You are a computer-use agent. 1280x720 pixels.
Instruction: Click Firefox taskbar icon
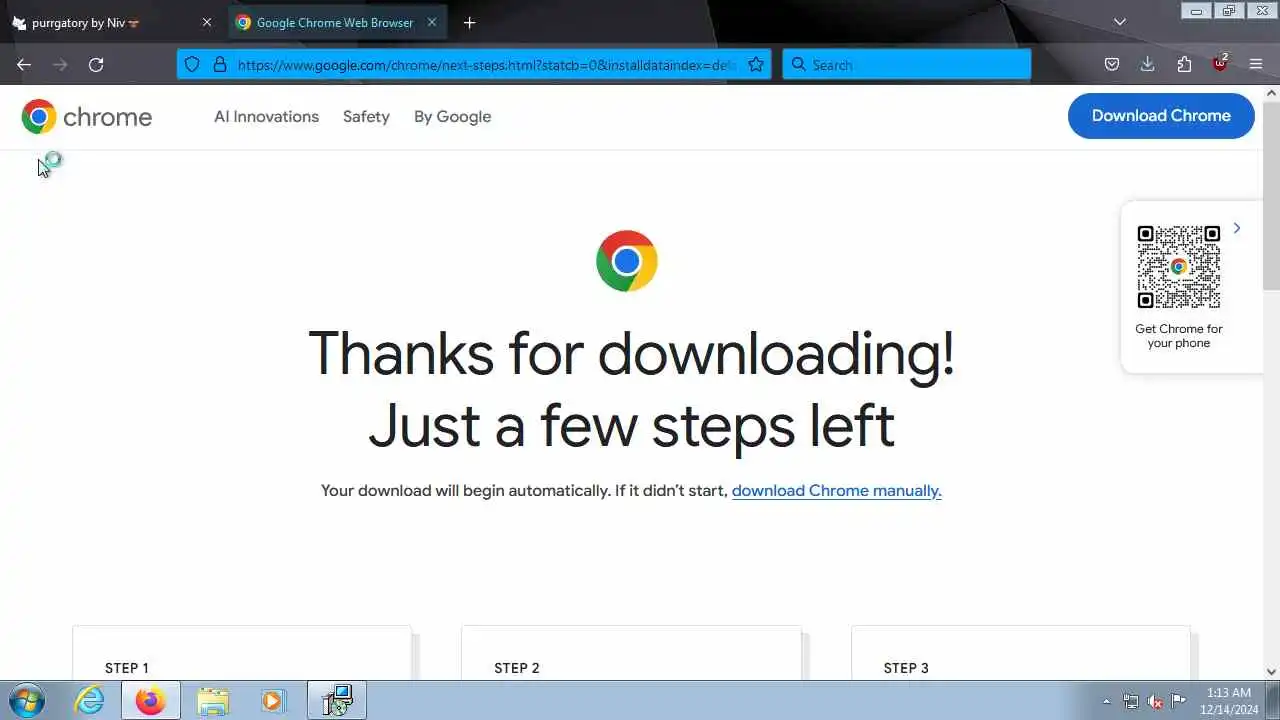[151, 701]
